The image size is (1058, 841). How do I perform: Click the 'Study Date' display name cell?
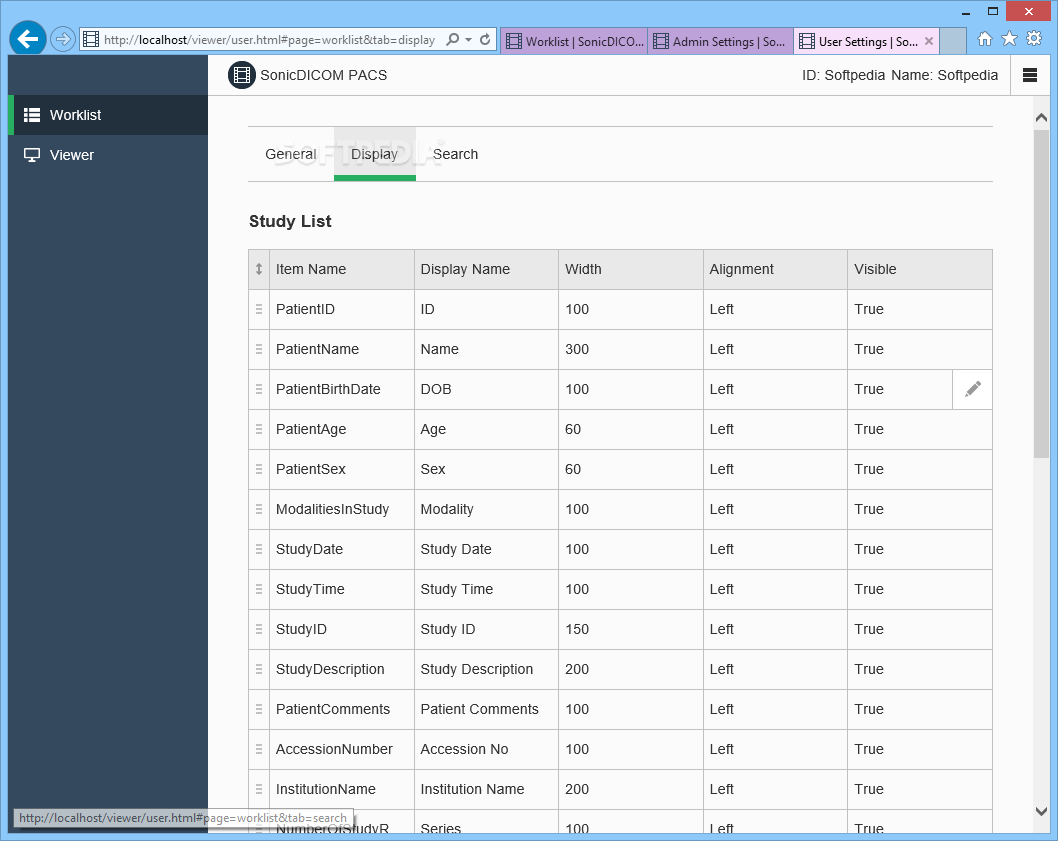point(486,549)
